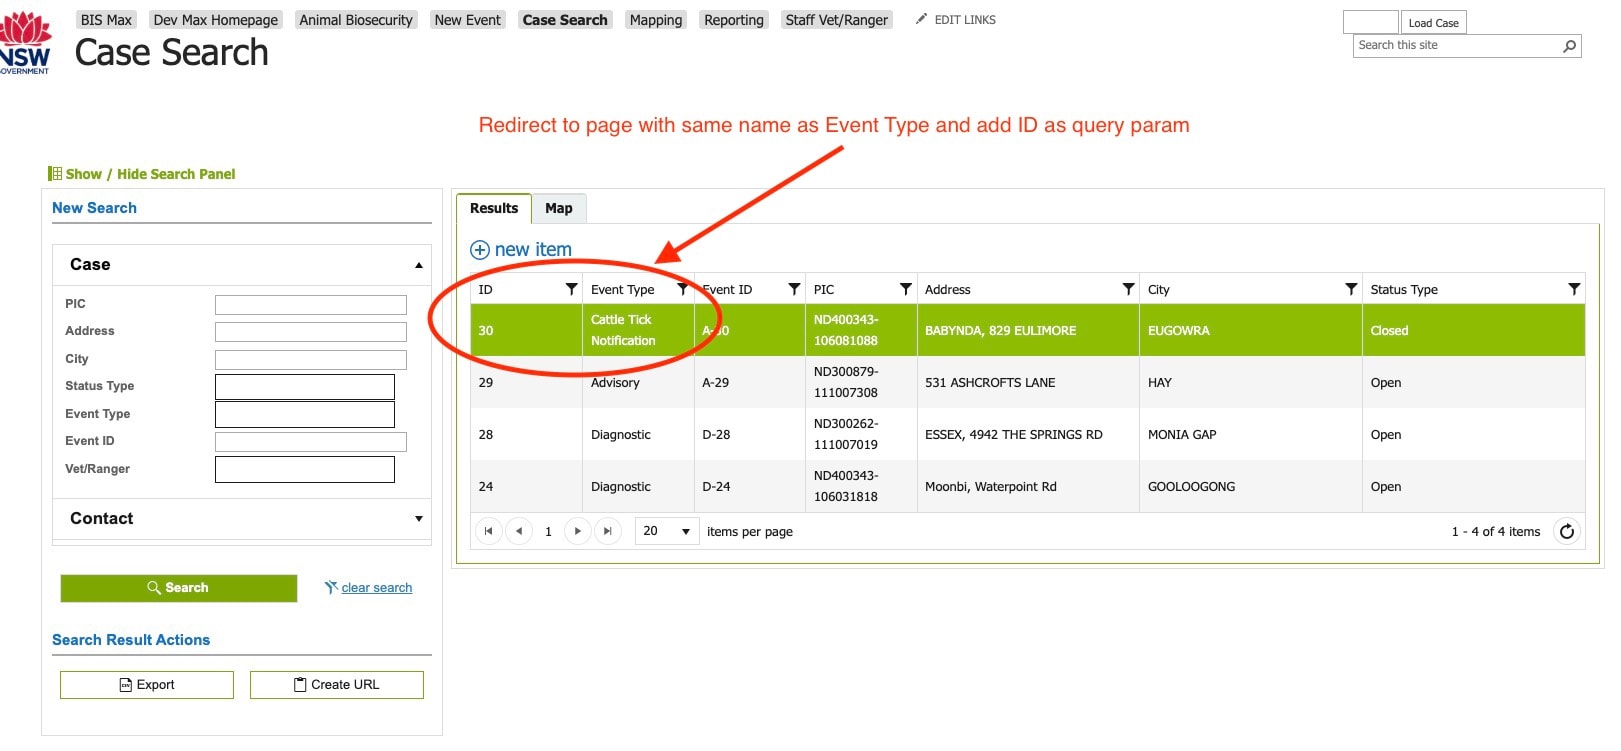Collapse the Case search section
Screen dimensions: 1621x751
pos(418,265)
